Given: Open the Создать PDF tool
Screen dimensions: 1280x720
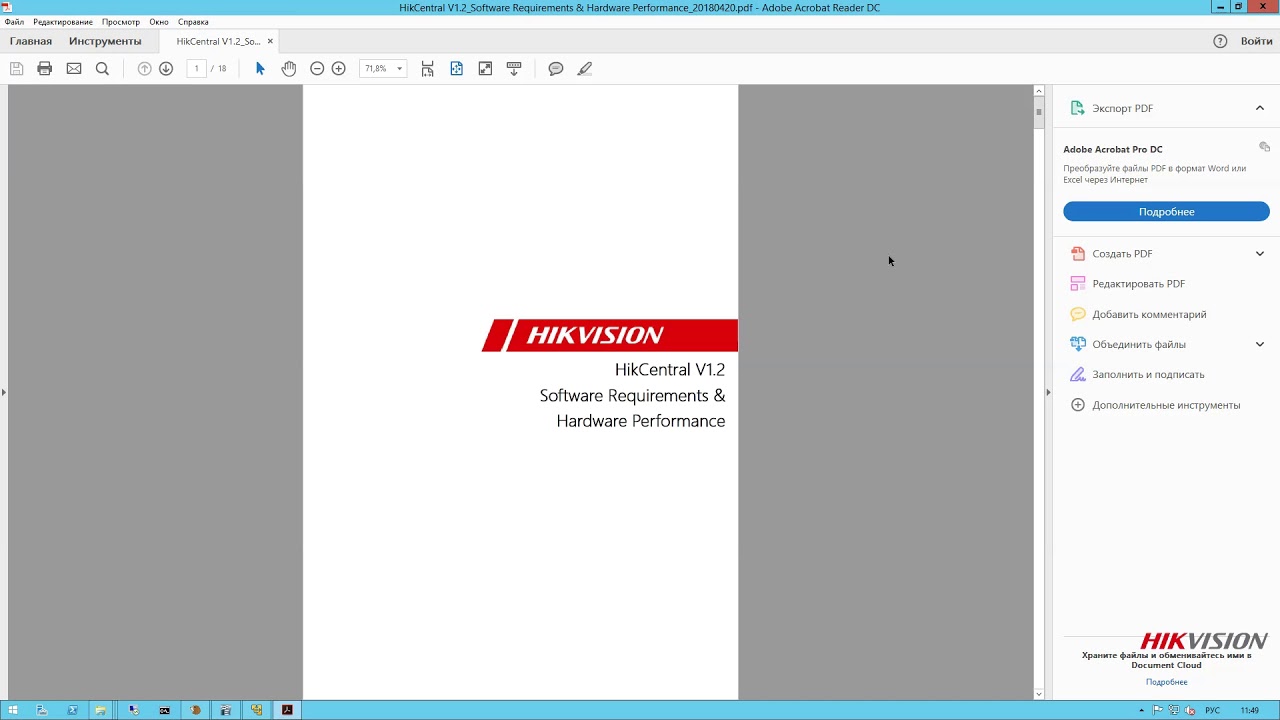Looking at the screenshot, I should (1122, 254).
